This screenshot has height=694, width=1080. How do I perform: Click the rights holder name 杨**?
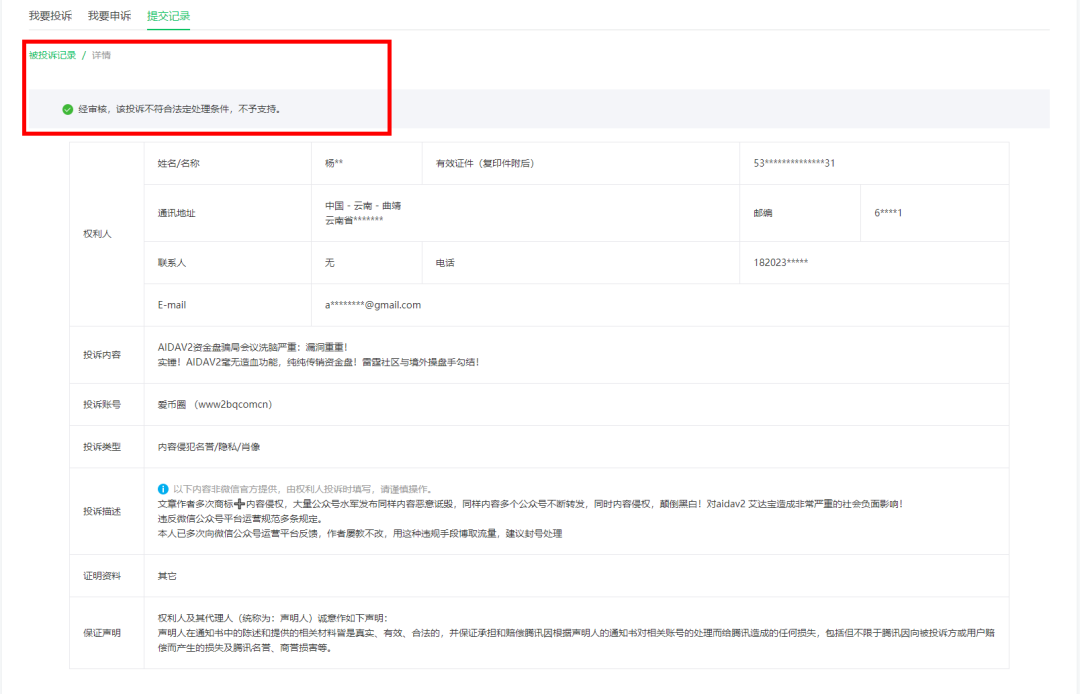tap(334, 163)
